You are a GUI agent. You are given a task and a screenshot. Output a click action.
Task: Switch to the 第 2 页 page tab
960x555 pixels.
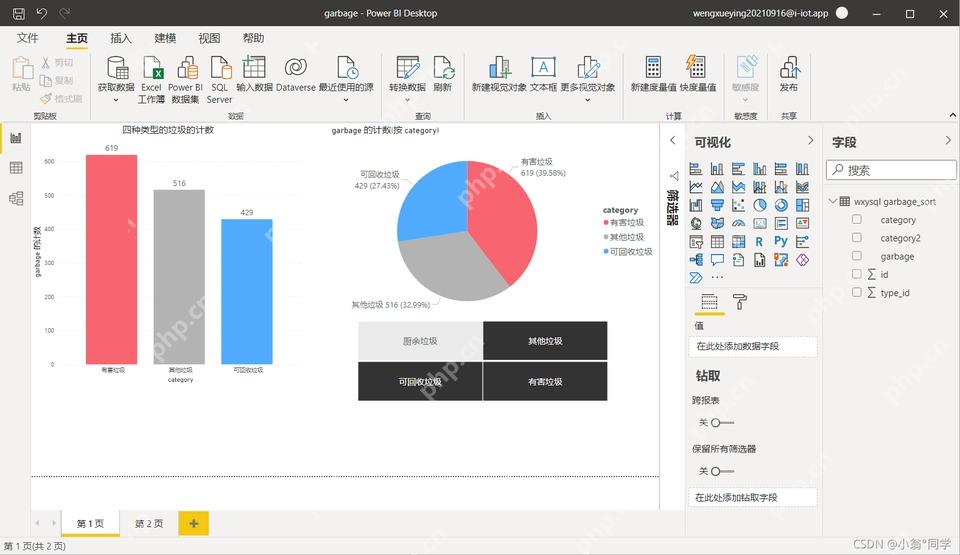149,524
